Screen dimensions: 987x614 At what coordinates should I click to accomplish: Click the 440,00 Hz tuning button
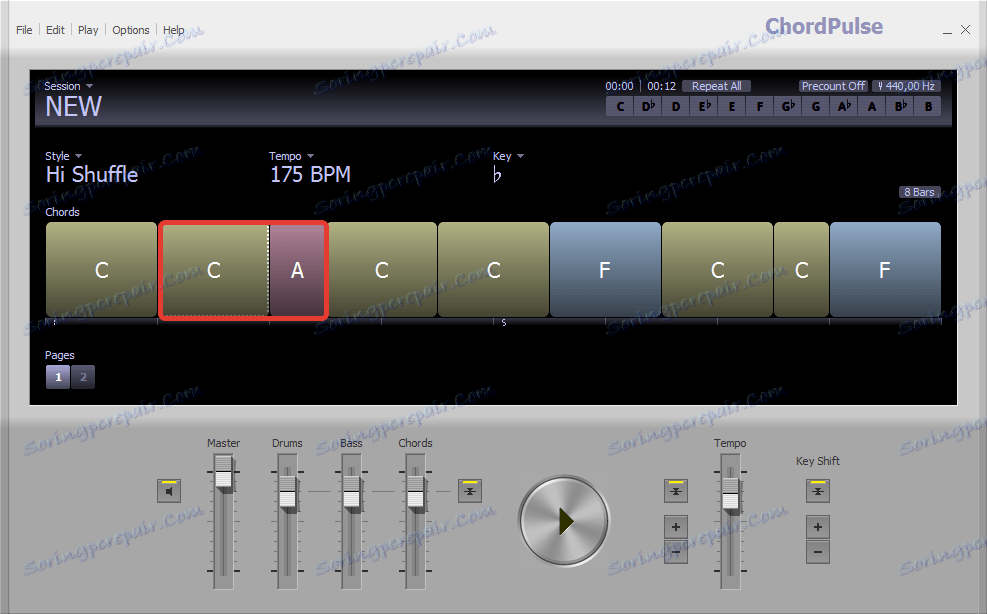[906, 86]
